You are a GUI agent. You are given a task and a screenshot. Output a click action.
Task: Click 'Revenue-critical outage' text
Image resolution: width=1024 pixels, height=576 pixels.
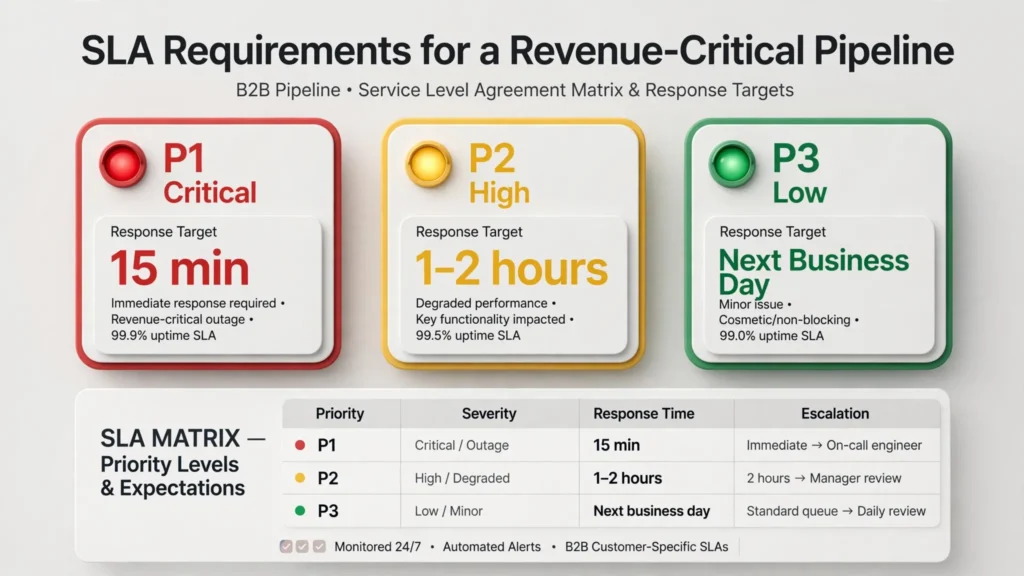click(x=178, y=319)
